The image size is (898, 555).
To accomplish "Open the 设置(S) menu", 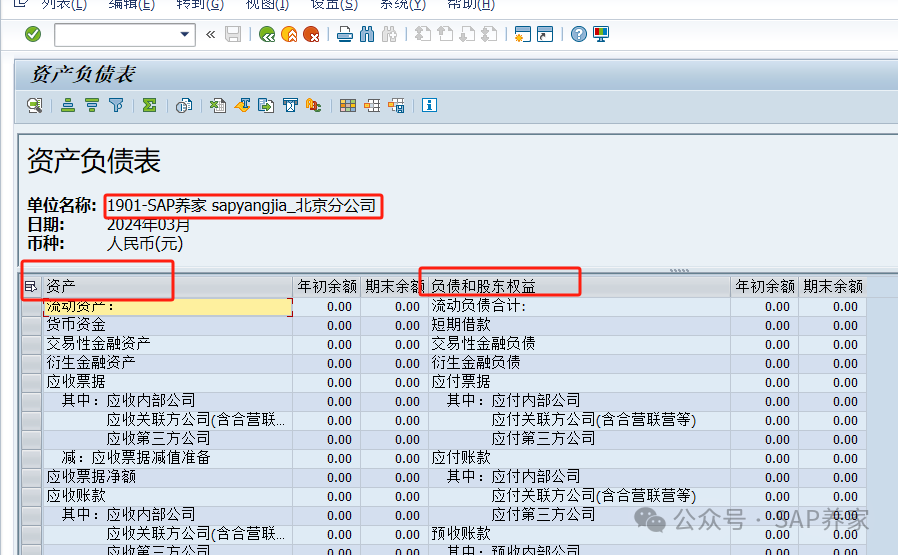I will (x=334, y=5).
